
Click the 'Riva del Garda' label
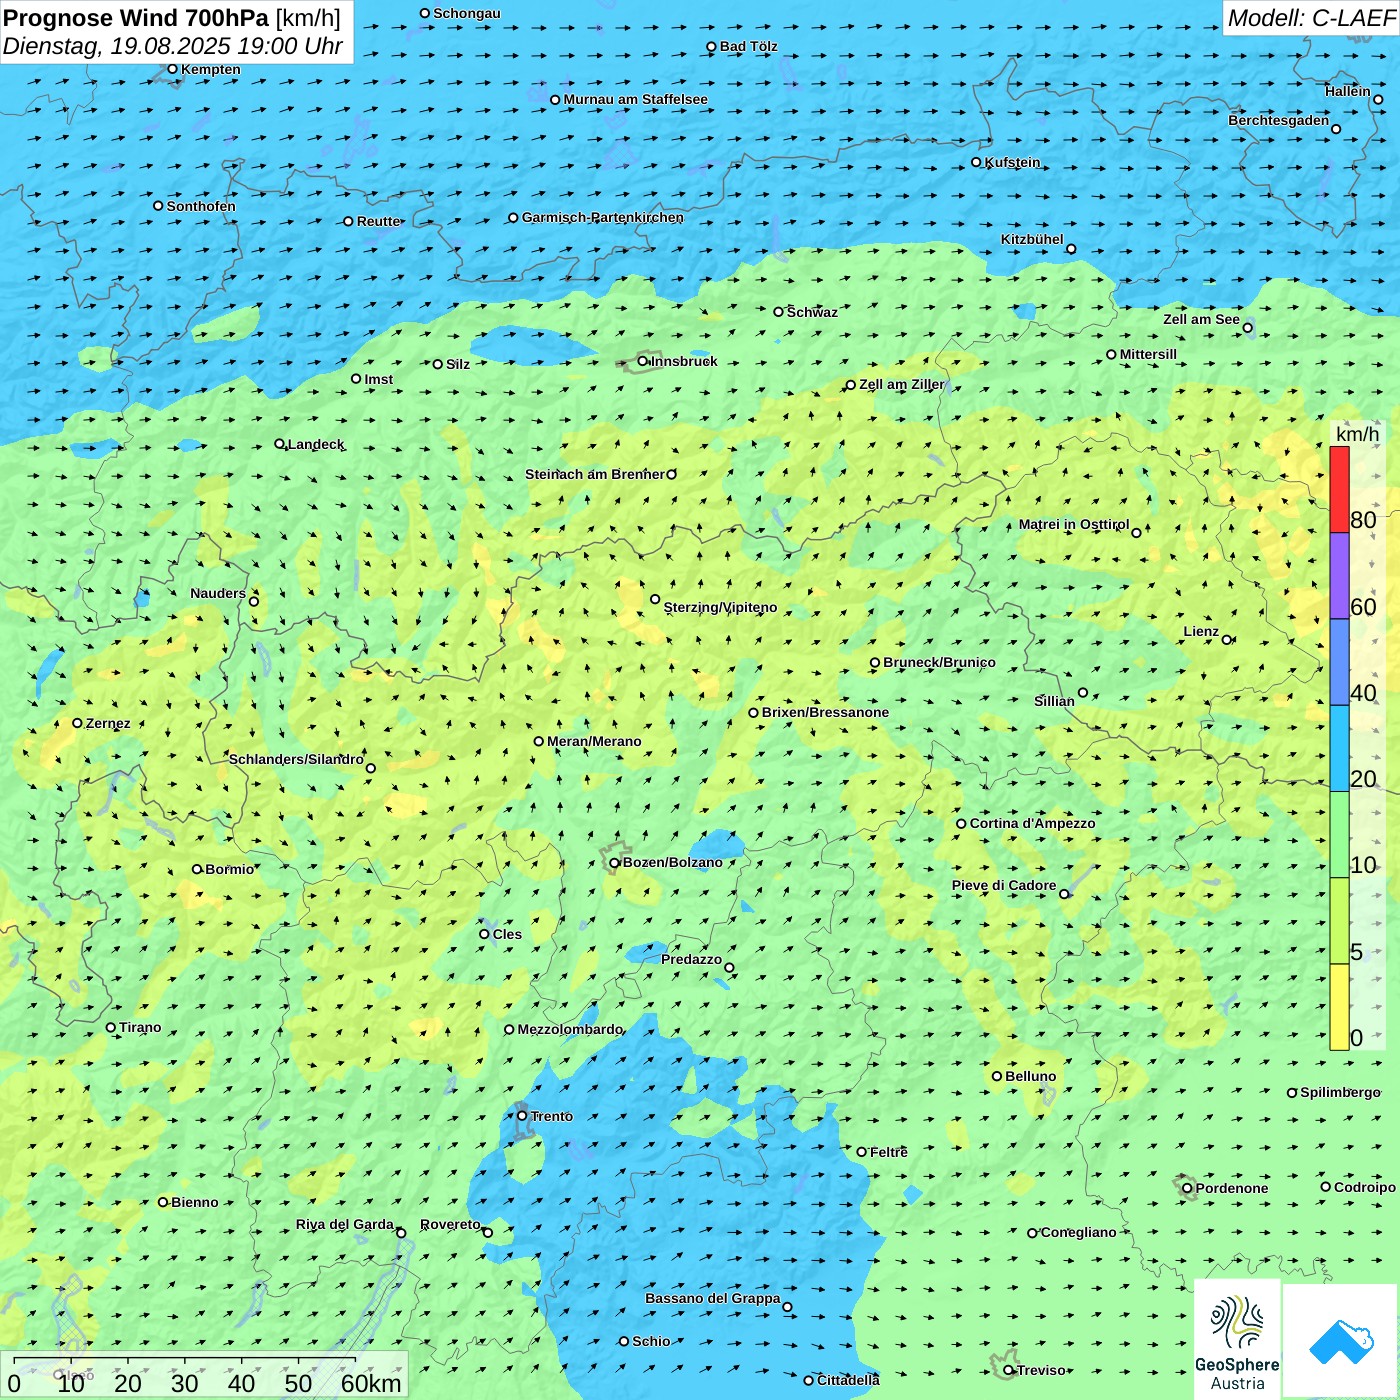pos(345,1224)
